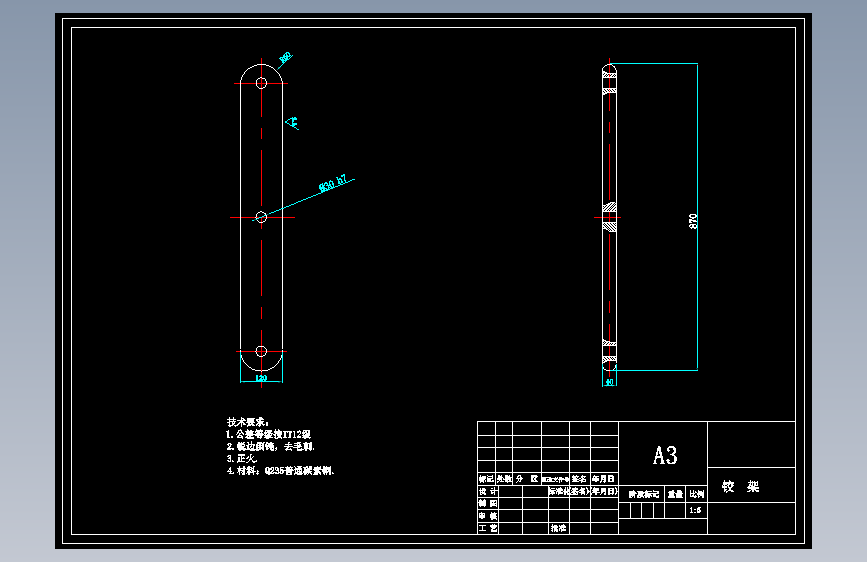Click the top hole circle in the front view
867x562 pixels.
262,83
